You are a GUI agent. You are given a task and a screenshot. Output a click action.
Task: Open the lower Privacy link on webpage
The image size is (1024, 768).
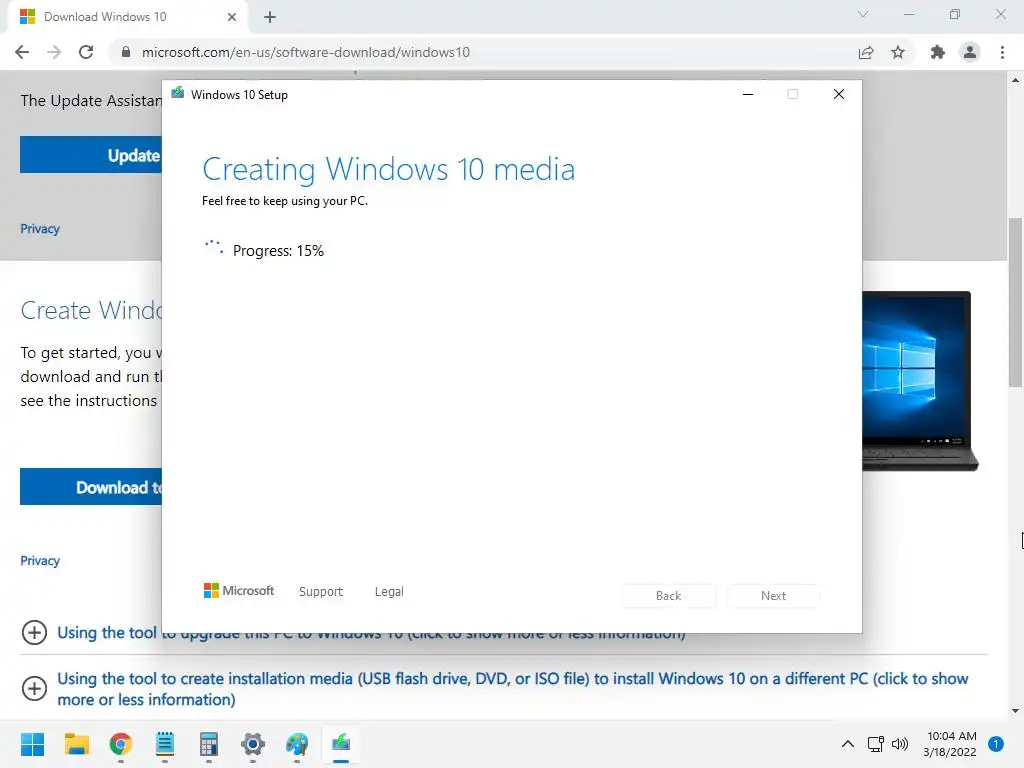[x=40, y=560]
